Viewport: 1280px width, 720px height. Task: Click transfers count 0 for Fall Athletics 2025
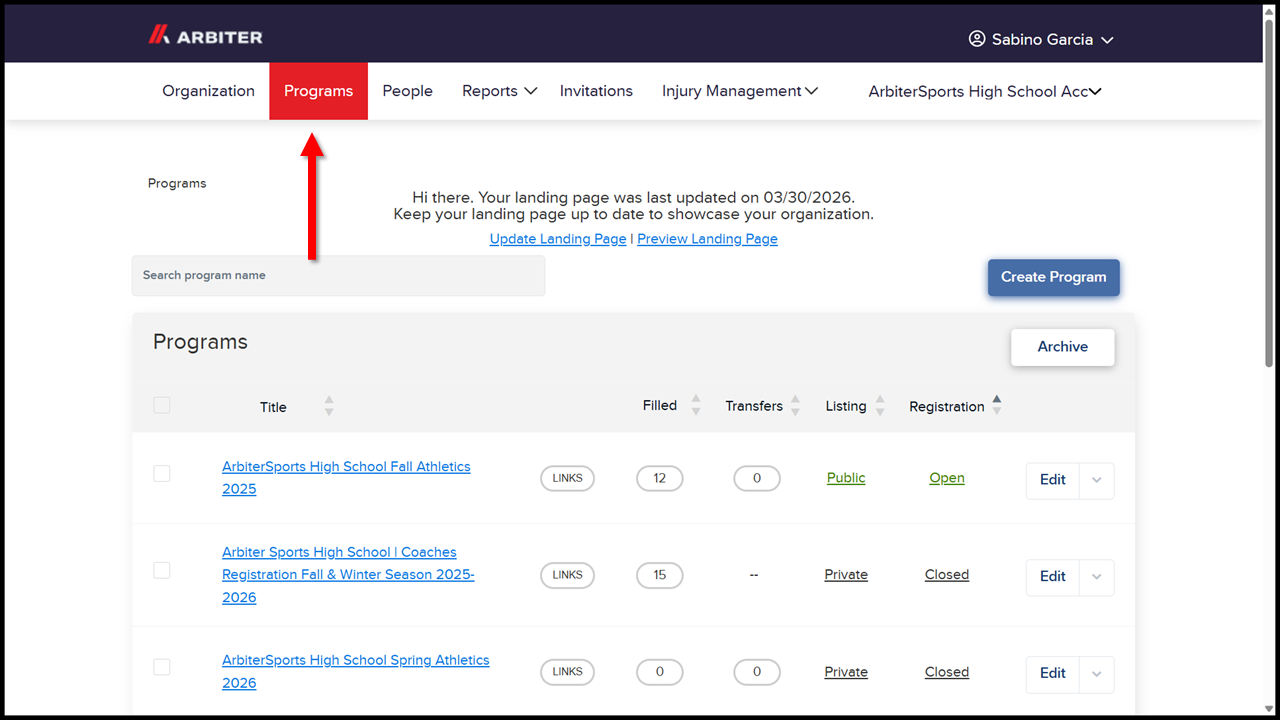(x=757, y=479)
